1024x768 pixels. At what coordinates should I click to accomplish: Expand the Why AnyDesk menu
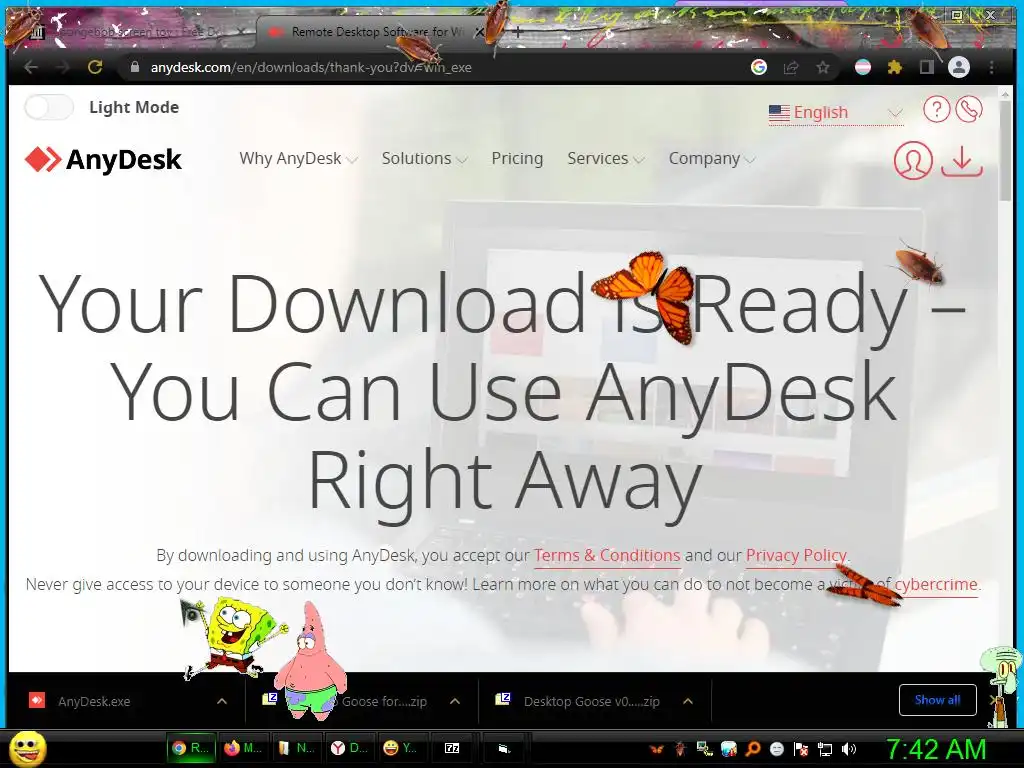tap(298, 159)
